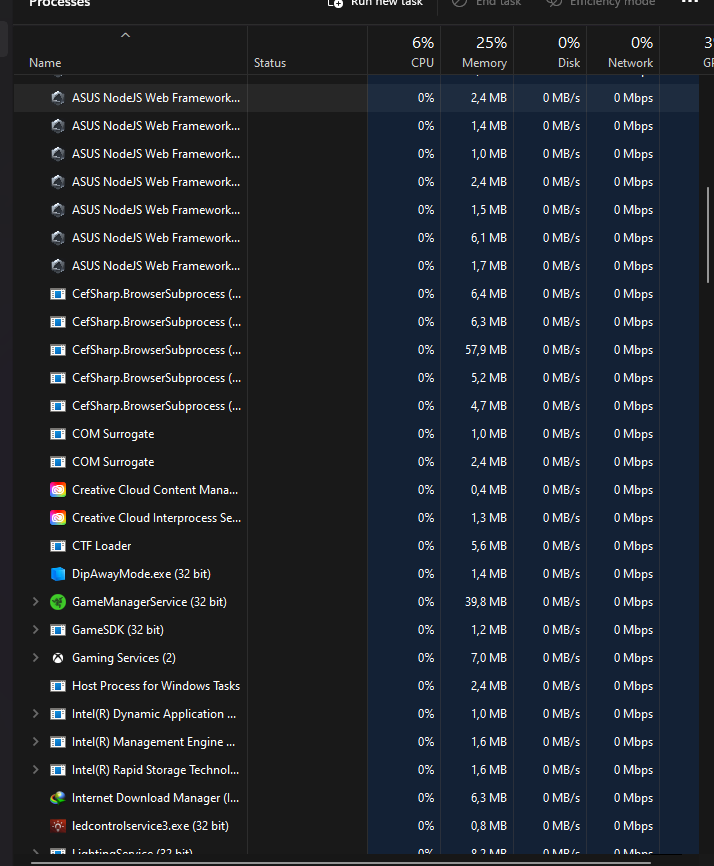The image size is (714, 866).
Task: Click the Intel Management Engine icon
Action: pos(58,742)
